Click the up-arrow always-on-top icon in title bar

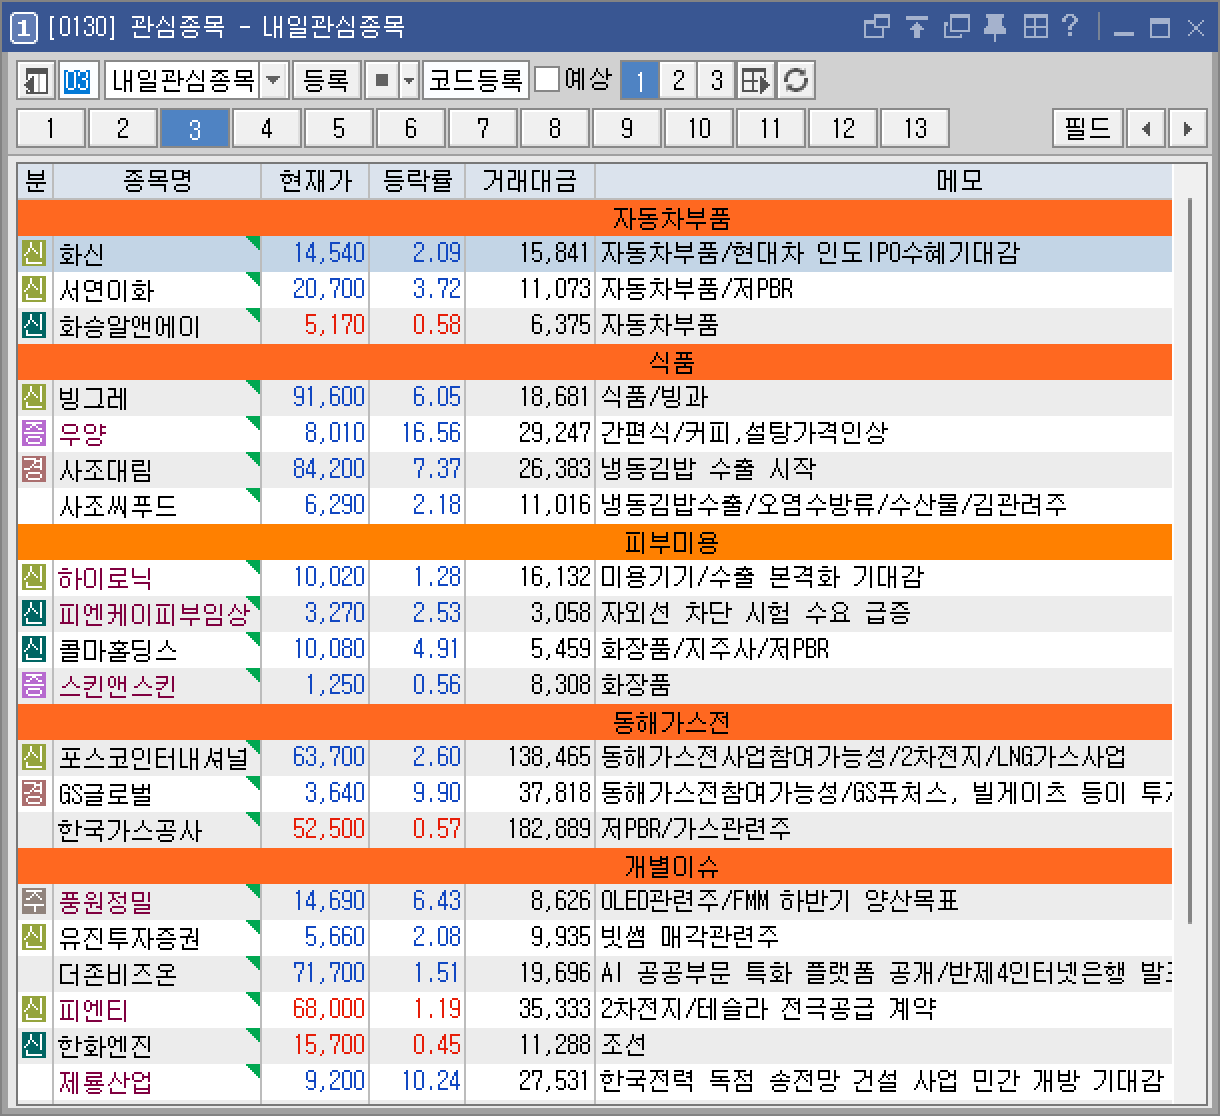916,27
